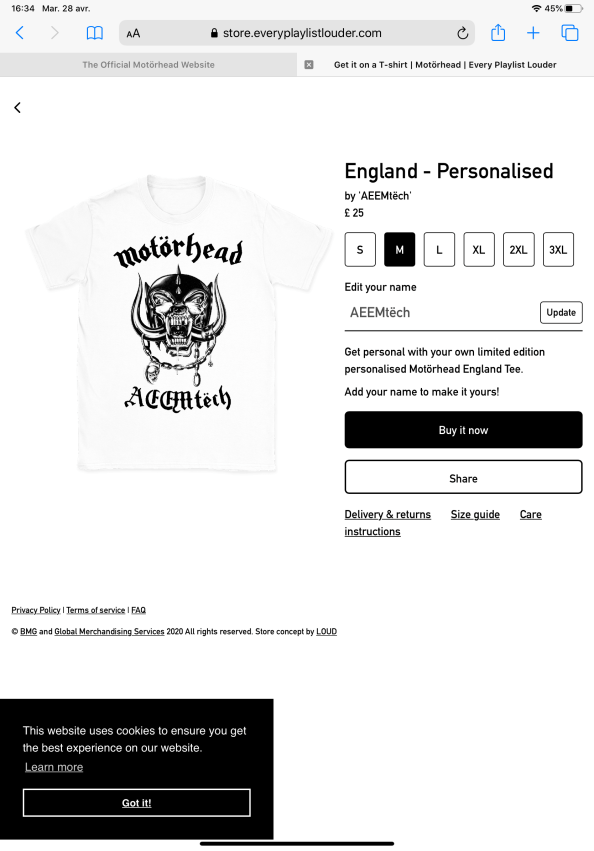Add a new tab with the plus icon

point(533,33)
